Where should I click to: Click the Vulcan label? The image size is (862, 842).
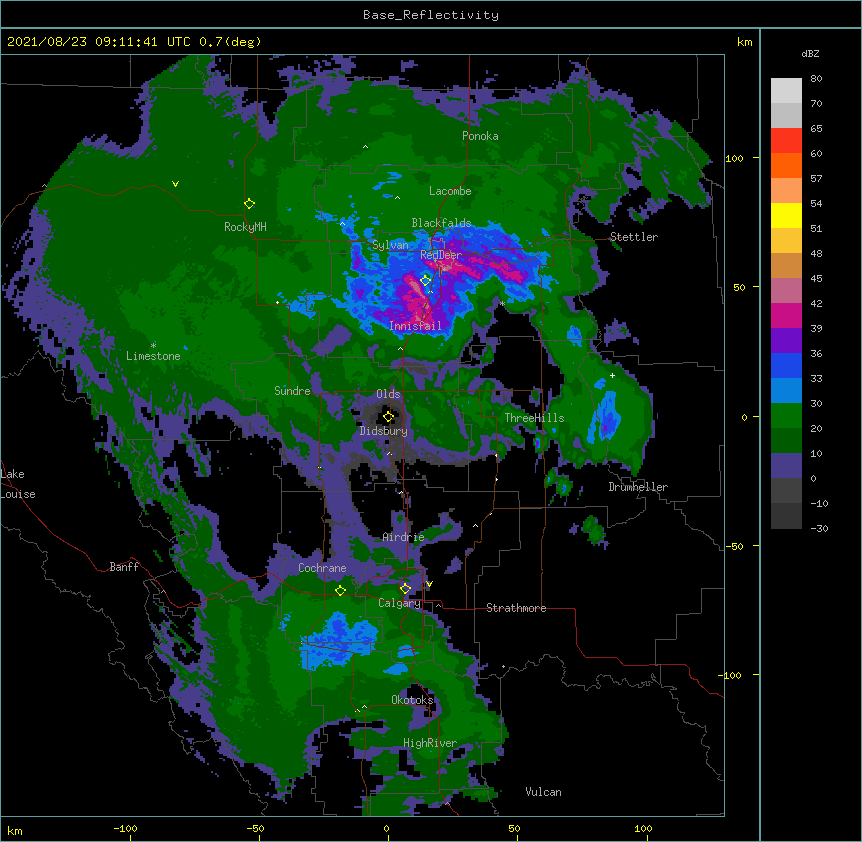[x=543, y=792]
